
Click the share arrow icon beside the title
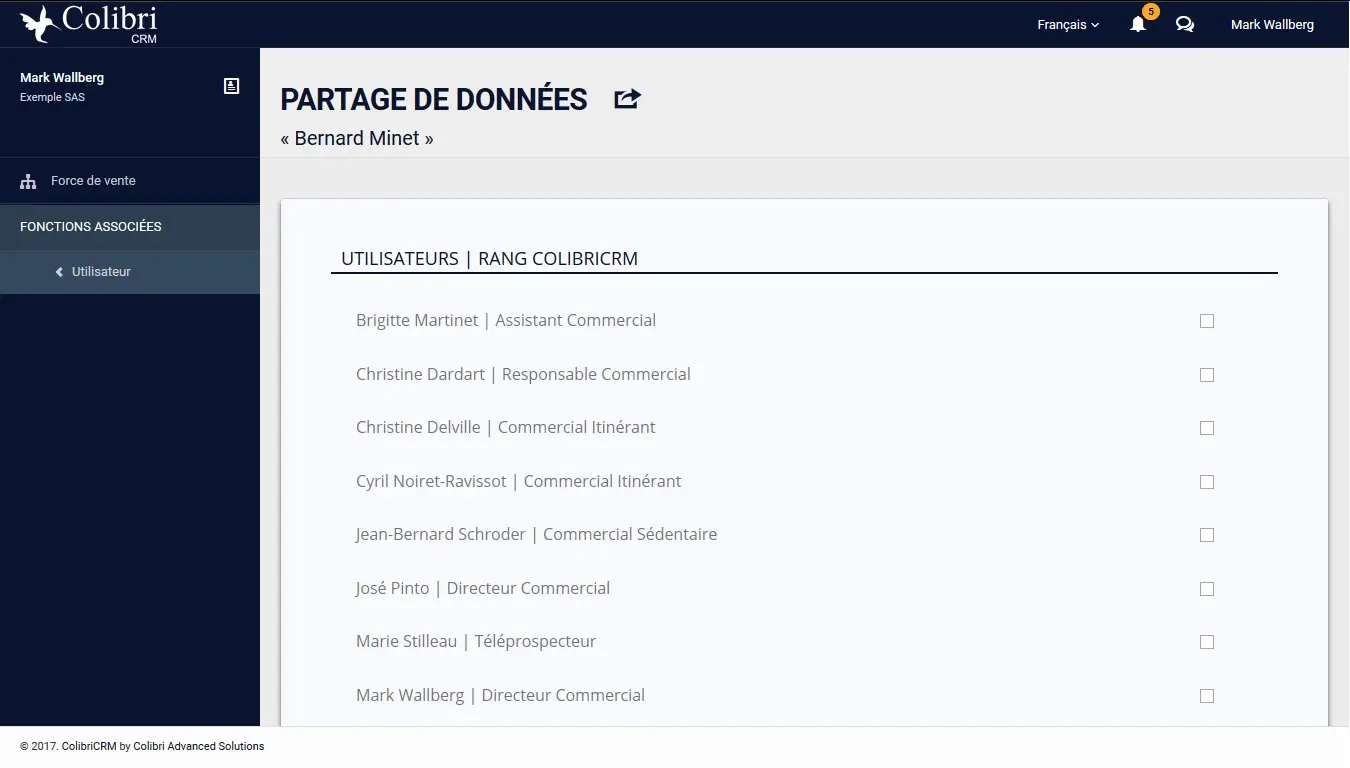[627, 99]
